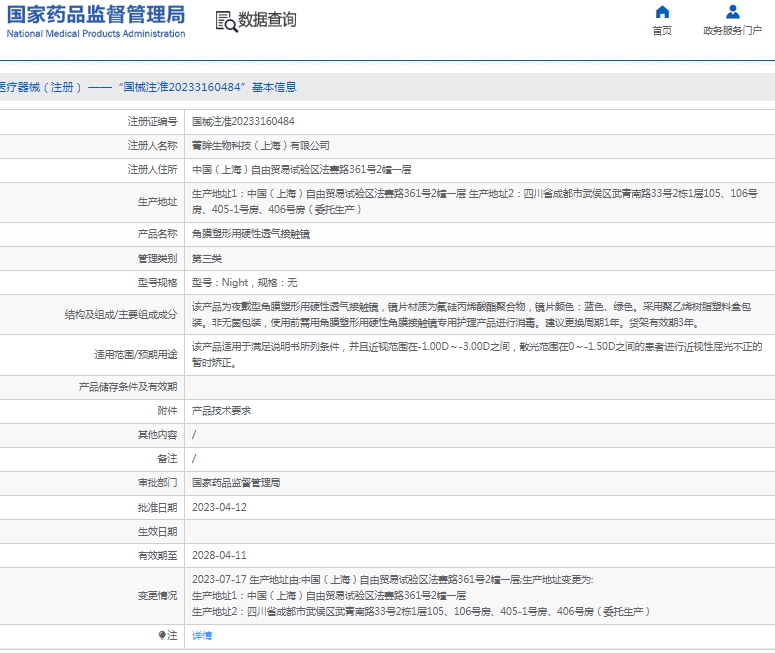Click the National Medical Products Administration subtitle
This screenshot has height=653, width=775.
(96, 34)
